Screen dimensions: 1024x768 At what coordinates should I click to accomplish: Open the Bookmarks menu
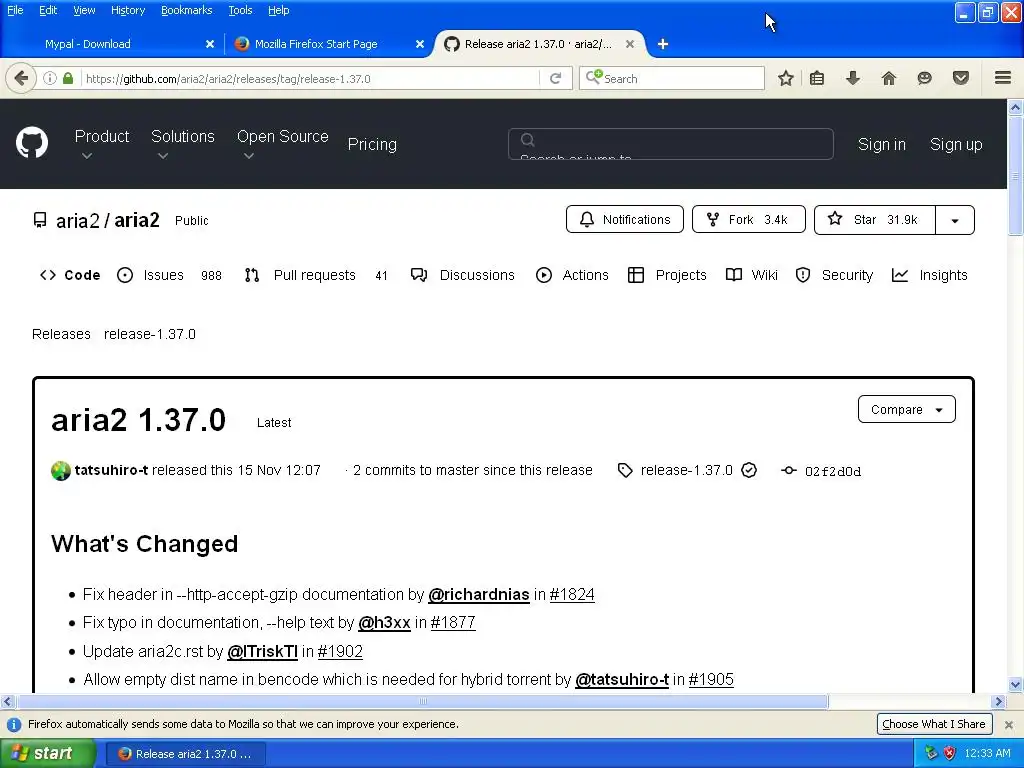pos(186,10)
